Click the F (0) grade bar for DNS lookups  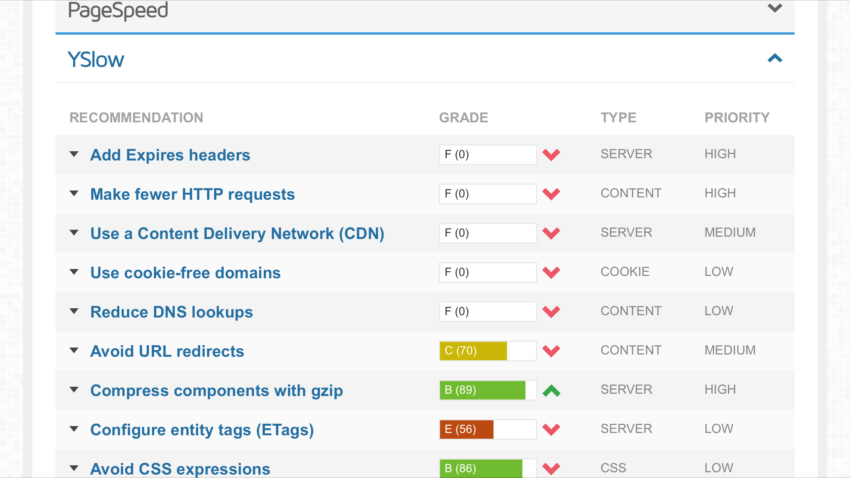click(x=487, y=312)
